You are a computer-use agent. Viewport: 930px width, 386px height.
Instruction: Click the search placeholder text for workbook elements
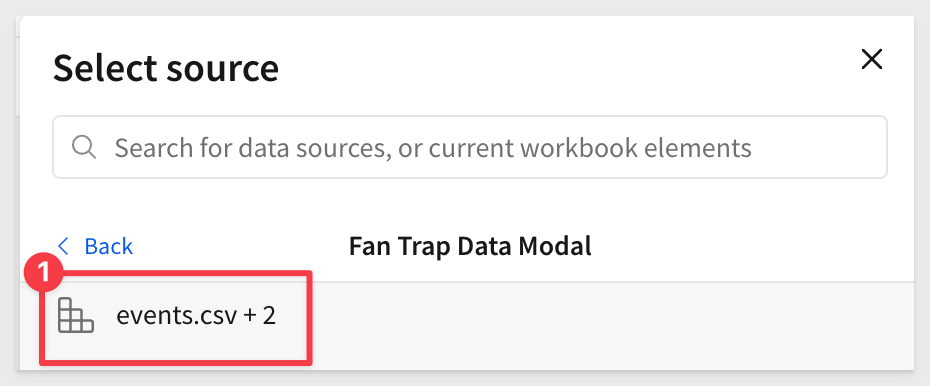(x=433, y=147)
